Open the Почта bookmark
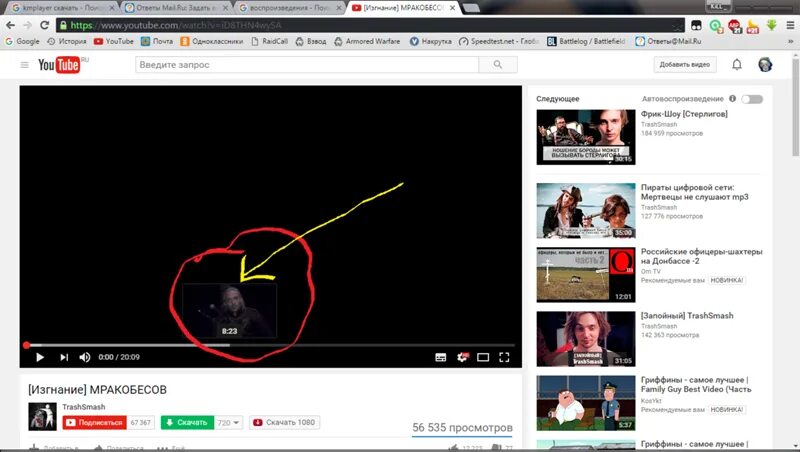Viewport: 800px width, 452px height. tap(157, 41)
